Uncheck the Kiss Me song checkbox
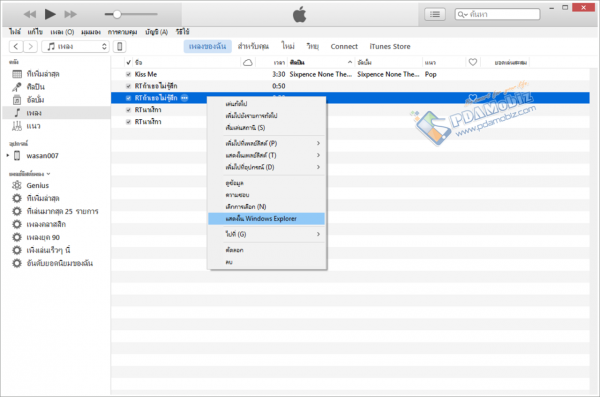Image resolution: width=600 pixels, height=397 pixels. tap(129, 74)
